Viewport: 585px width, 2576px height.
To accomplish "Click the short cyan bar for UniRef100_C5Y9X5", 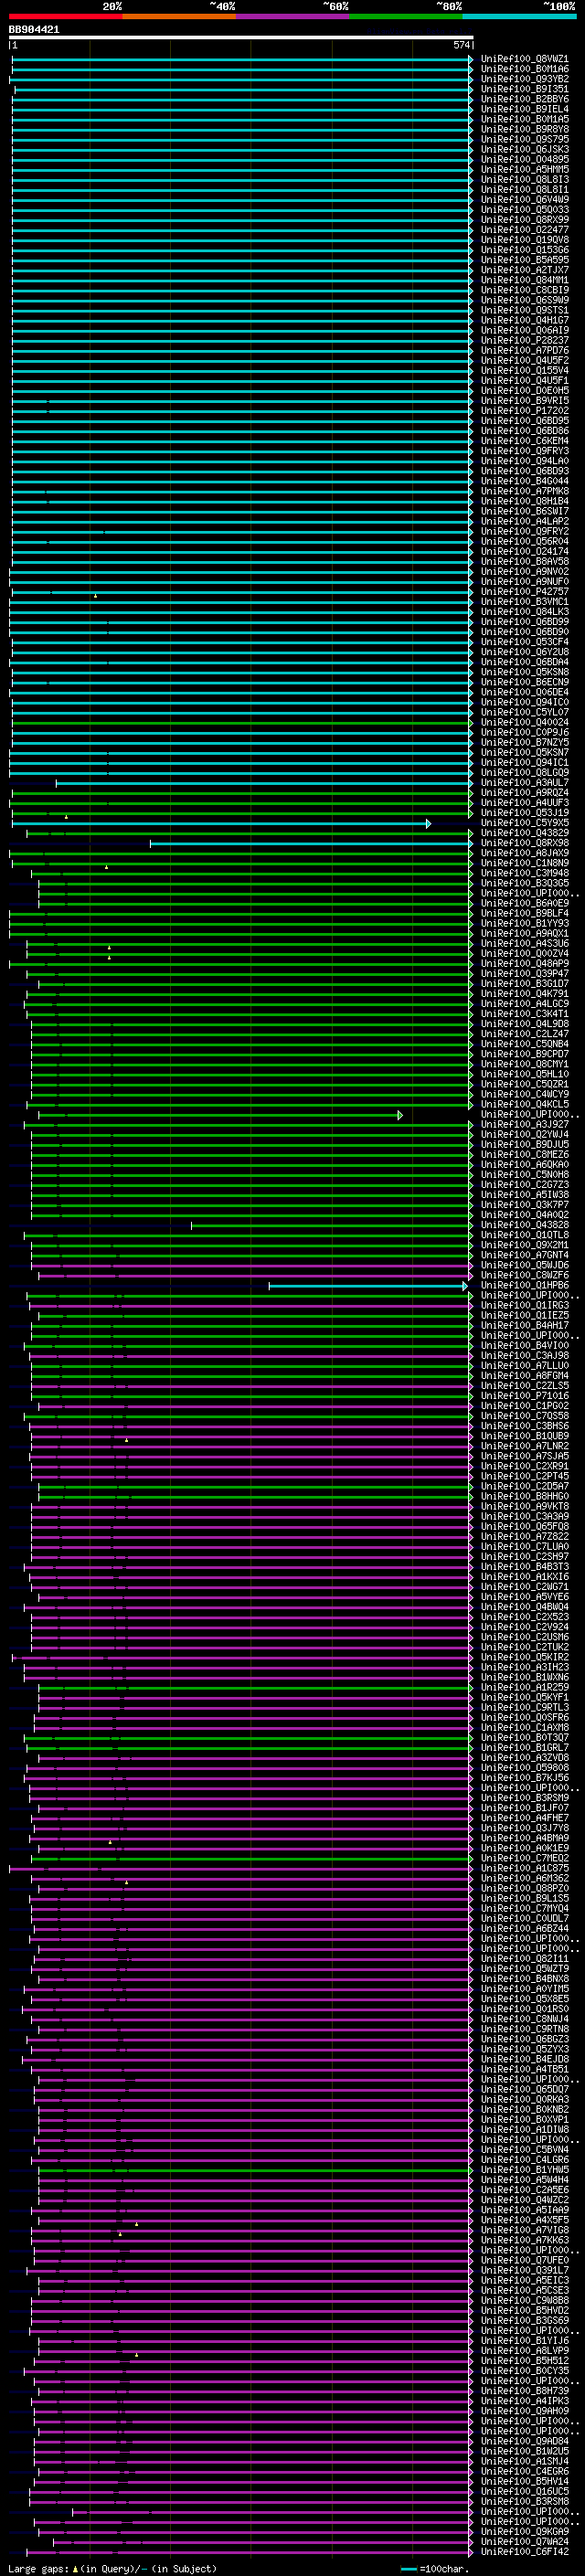I will 221,824.
